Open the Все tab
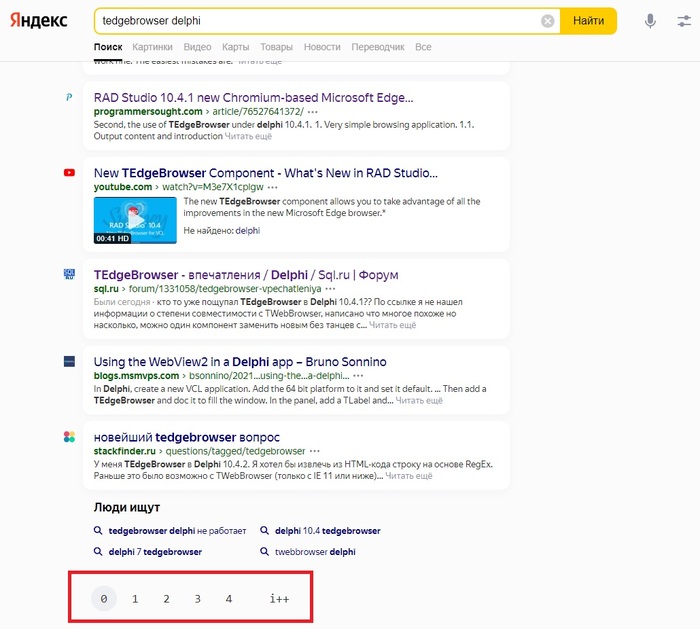The height and width of the screenshot is (629, 700). click(423, 47)
